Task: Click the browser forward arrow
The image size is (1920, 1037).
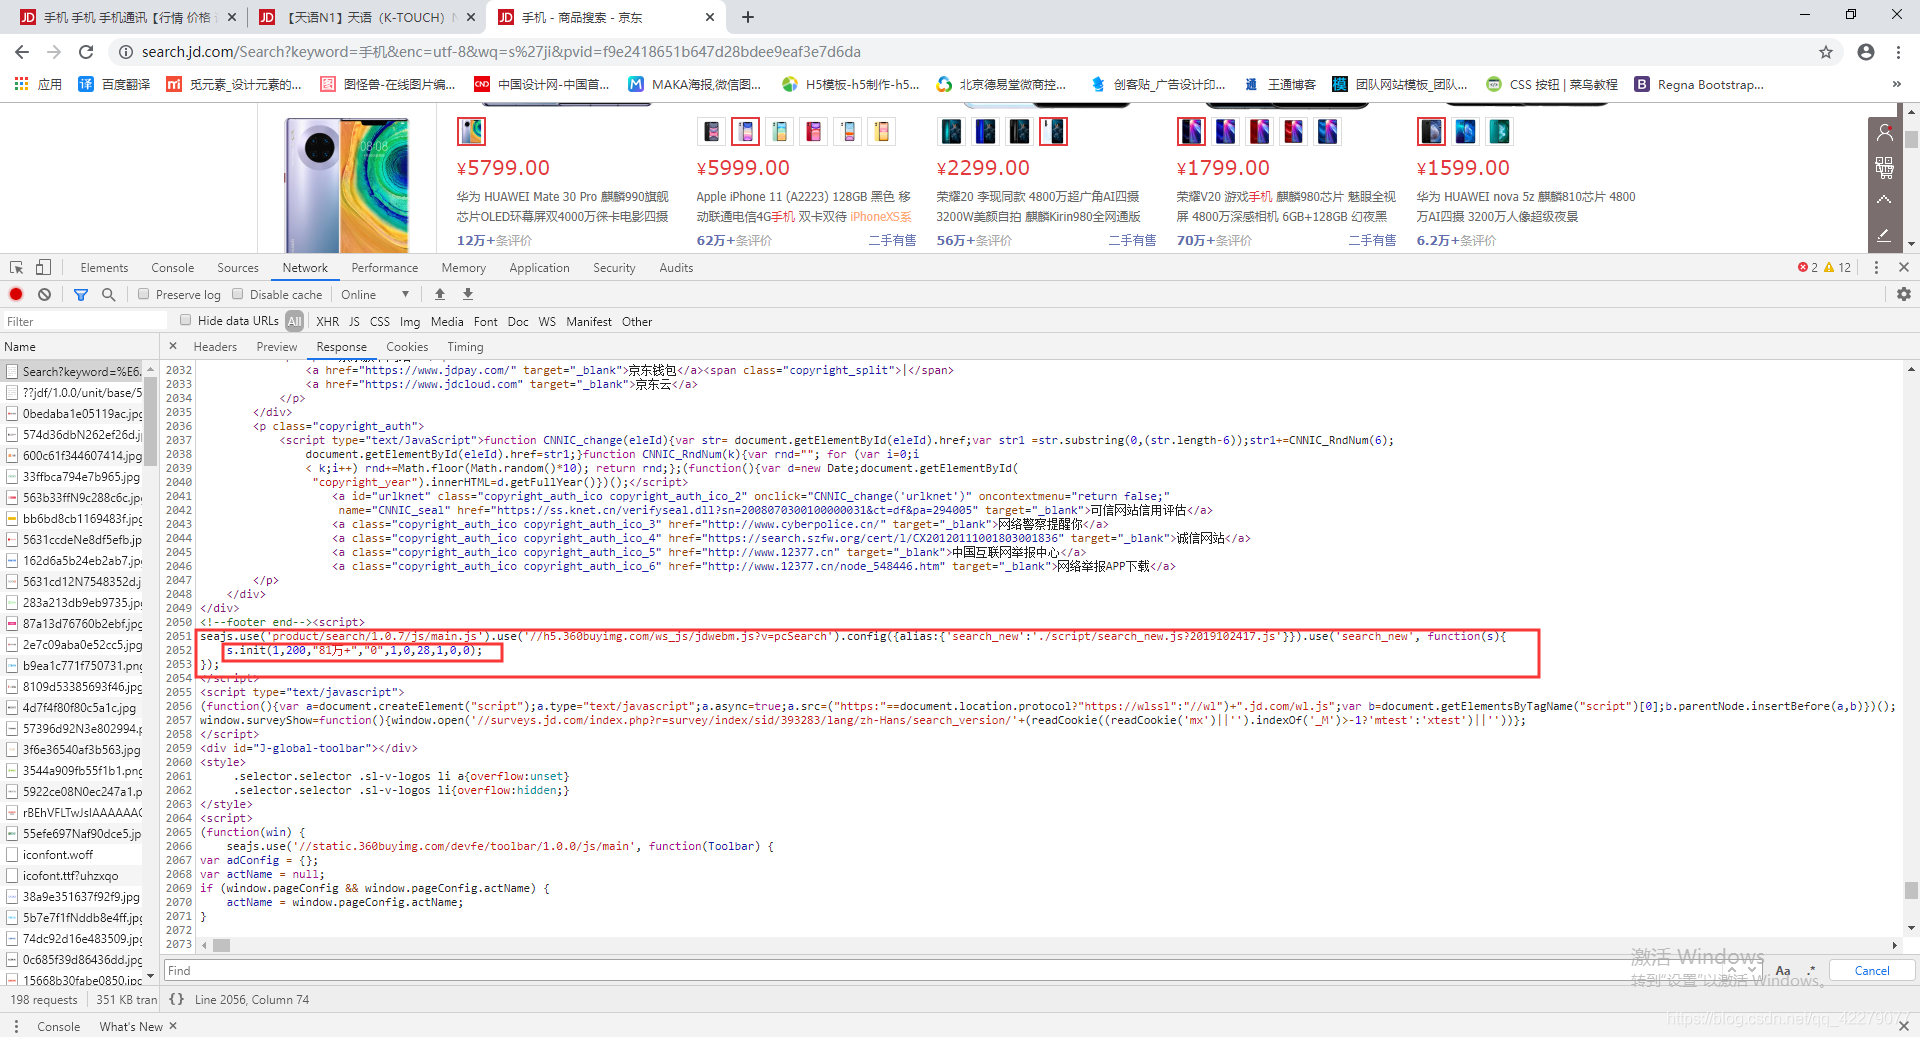Action: 54,52
